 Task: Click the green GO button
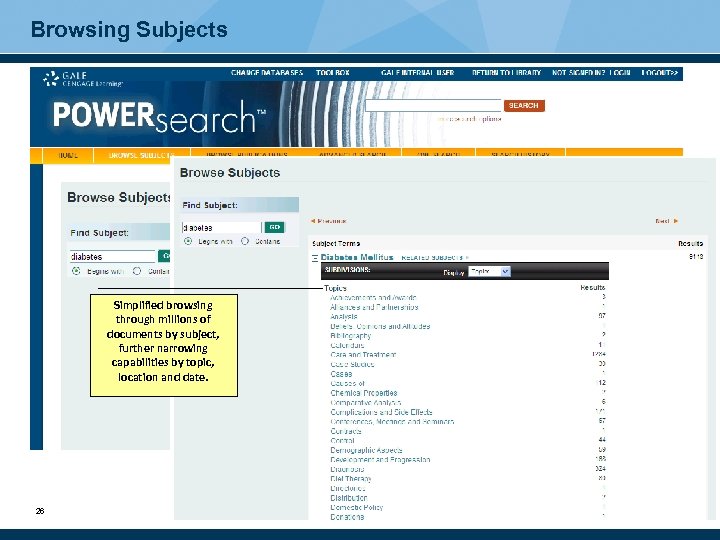[275, 227]
